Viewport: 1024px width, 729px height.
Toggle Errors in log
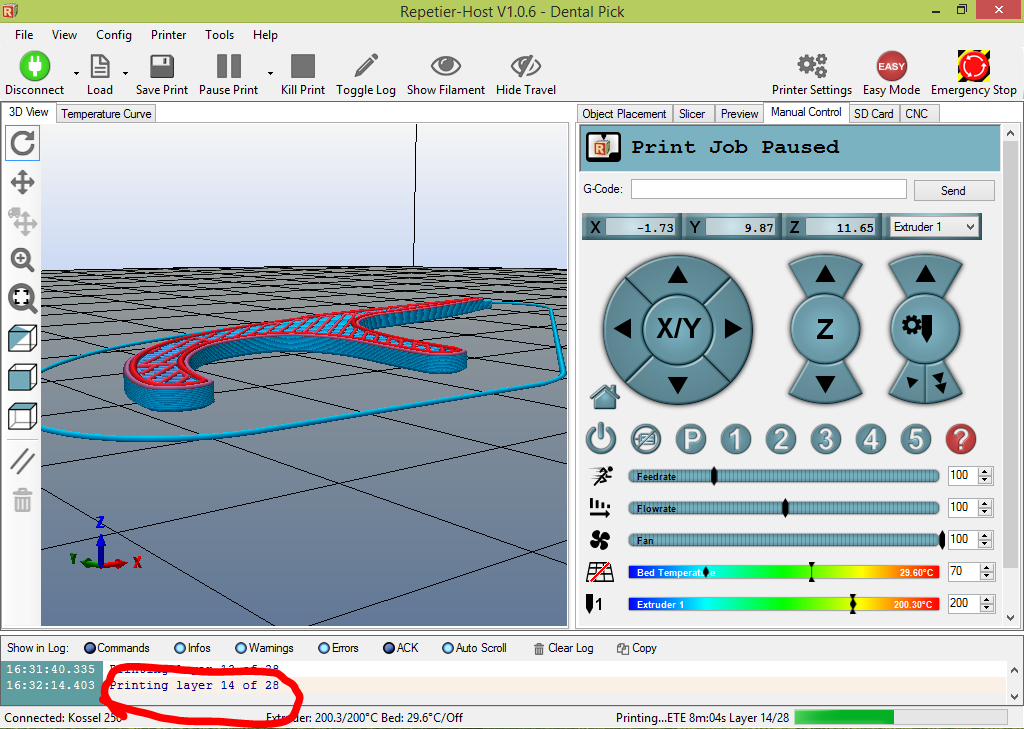tap(338, 648)
